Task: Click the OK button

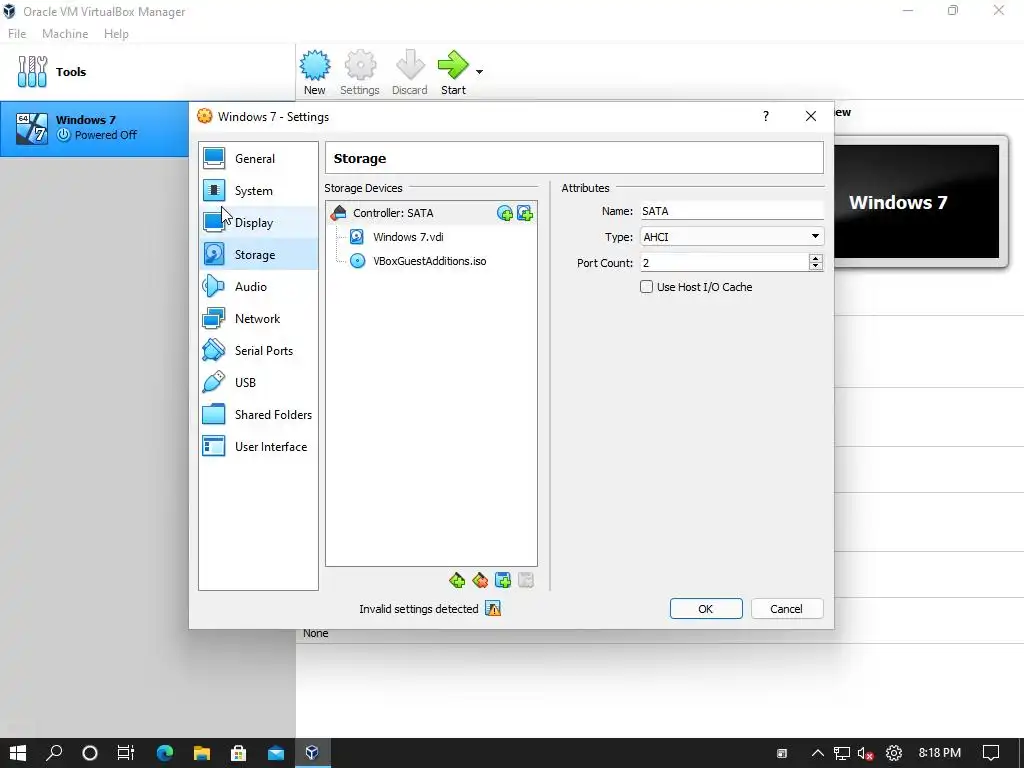Action: pyautogui.click(x=706, y=609)
